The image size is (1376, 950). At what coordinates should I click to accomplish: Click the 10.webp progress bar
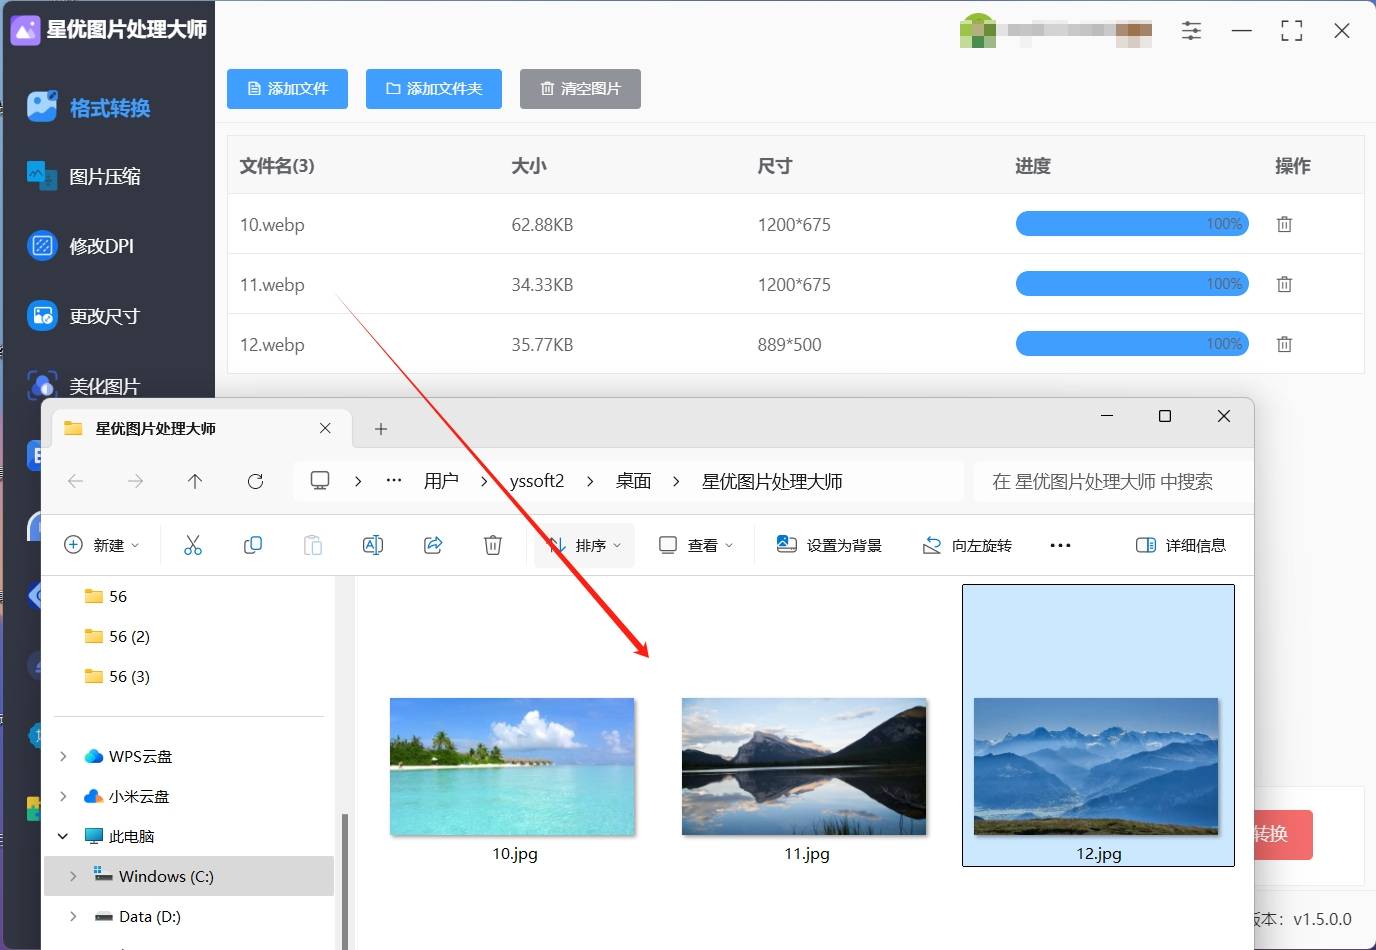(1132, 224)
